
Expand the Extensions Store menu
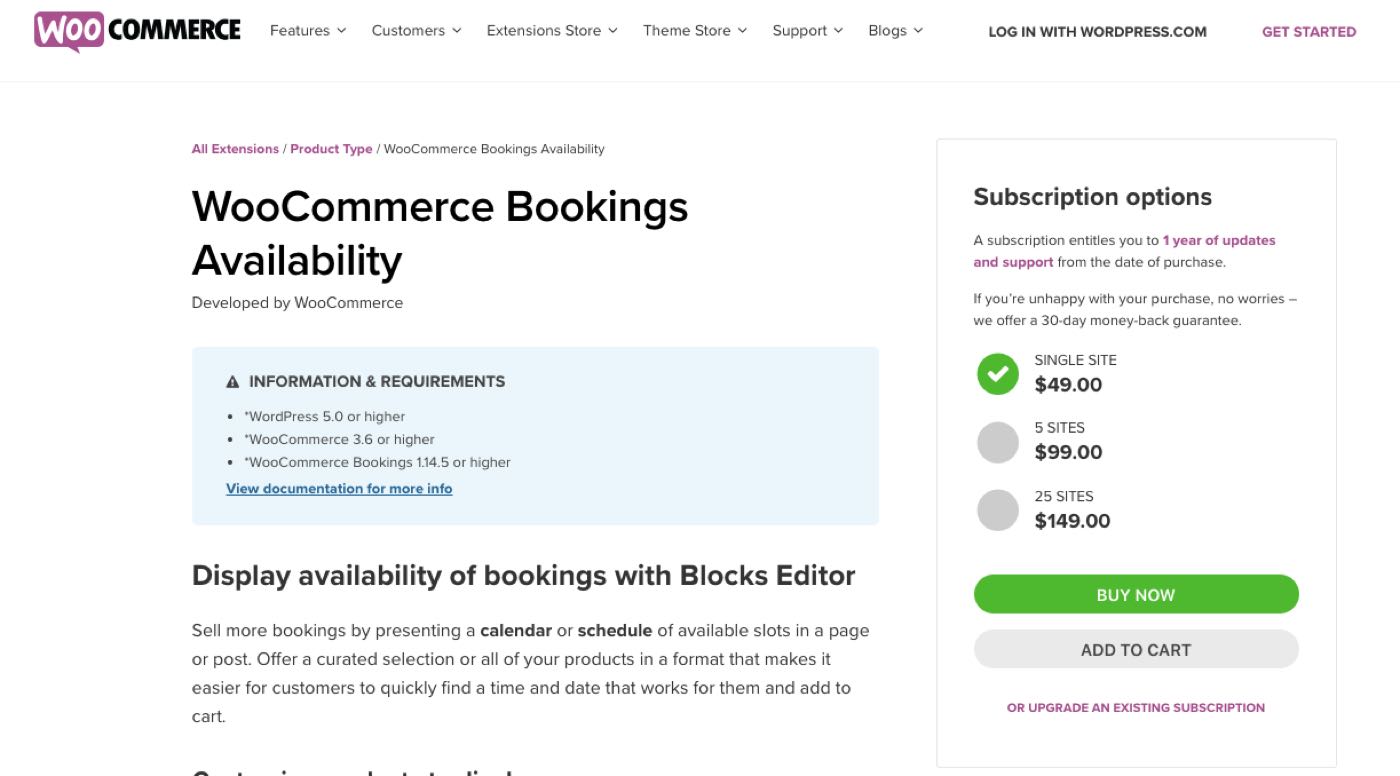point(552,31)
